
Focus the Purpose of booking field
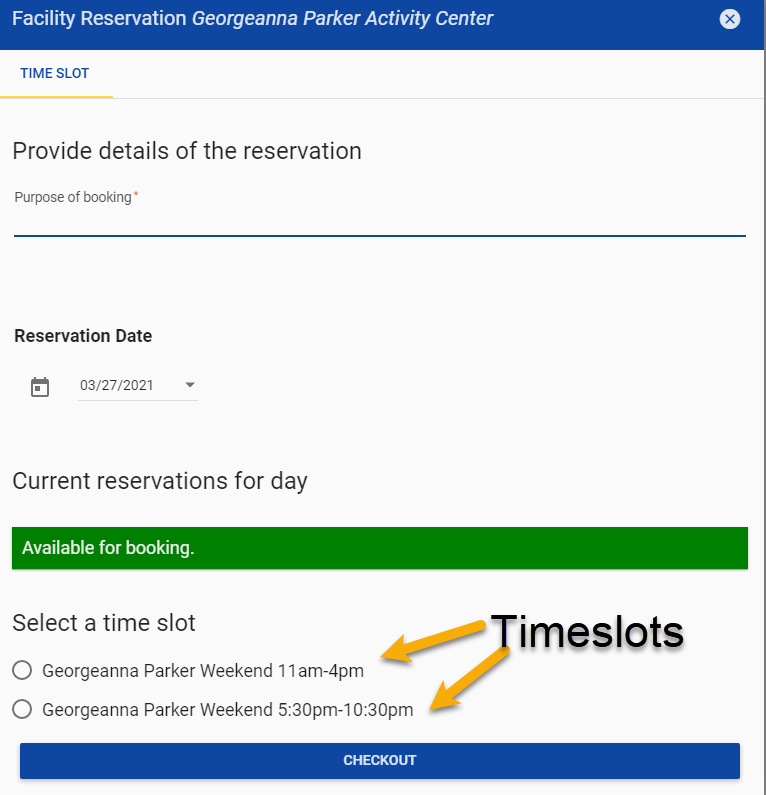380,220
